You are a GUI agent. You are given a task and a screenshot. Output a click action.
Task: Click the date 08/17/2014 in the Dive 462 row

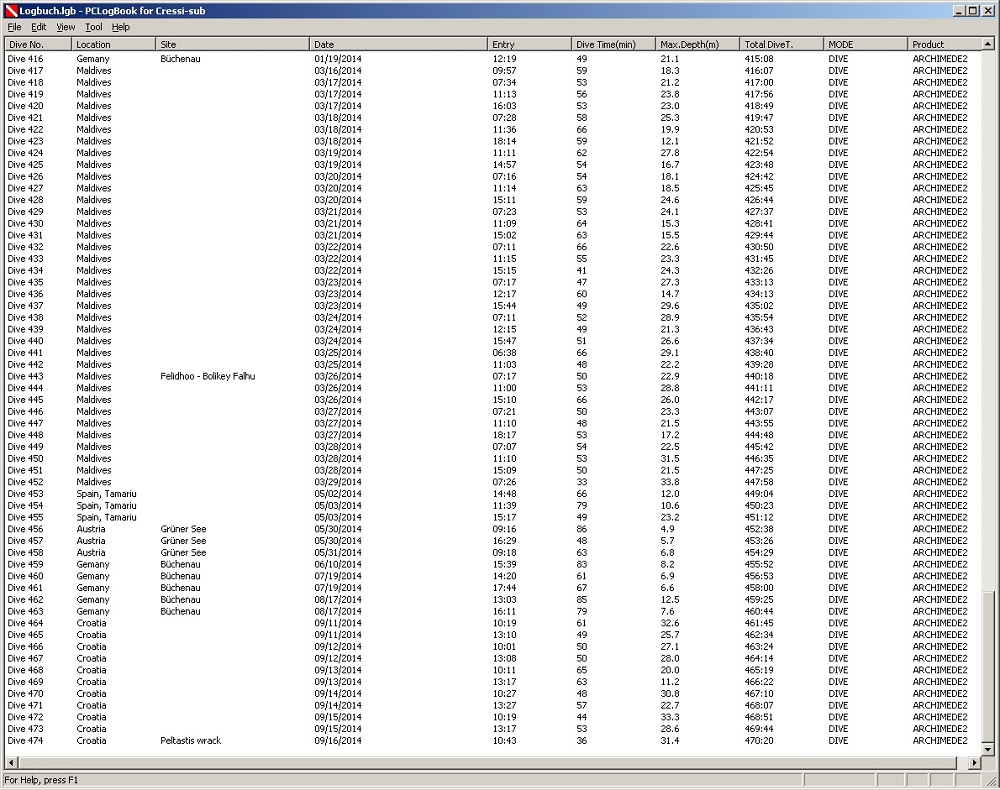(338, 599)
